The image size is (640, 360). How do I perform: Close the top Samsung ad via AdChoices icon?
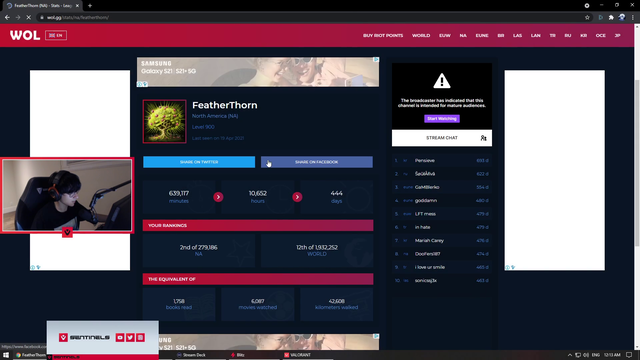pos(376,60)
